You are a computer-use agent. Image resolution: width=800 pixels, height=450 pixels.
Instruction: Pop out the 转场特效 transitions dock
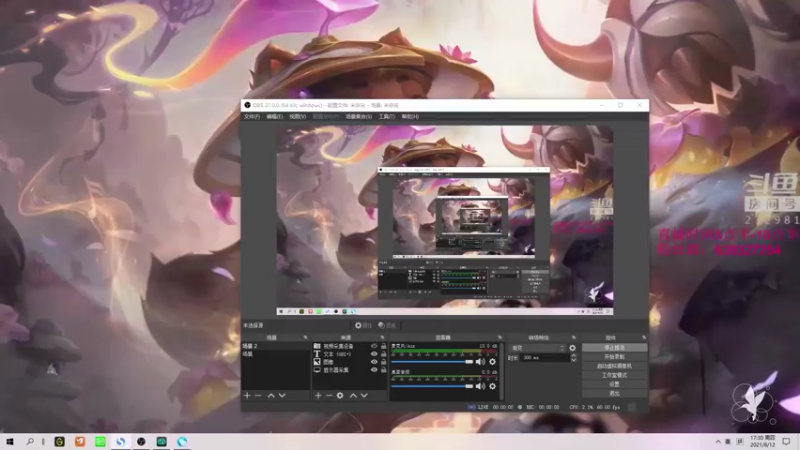[573, 338]
